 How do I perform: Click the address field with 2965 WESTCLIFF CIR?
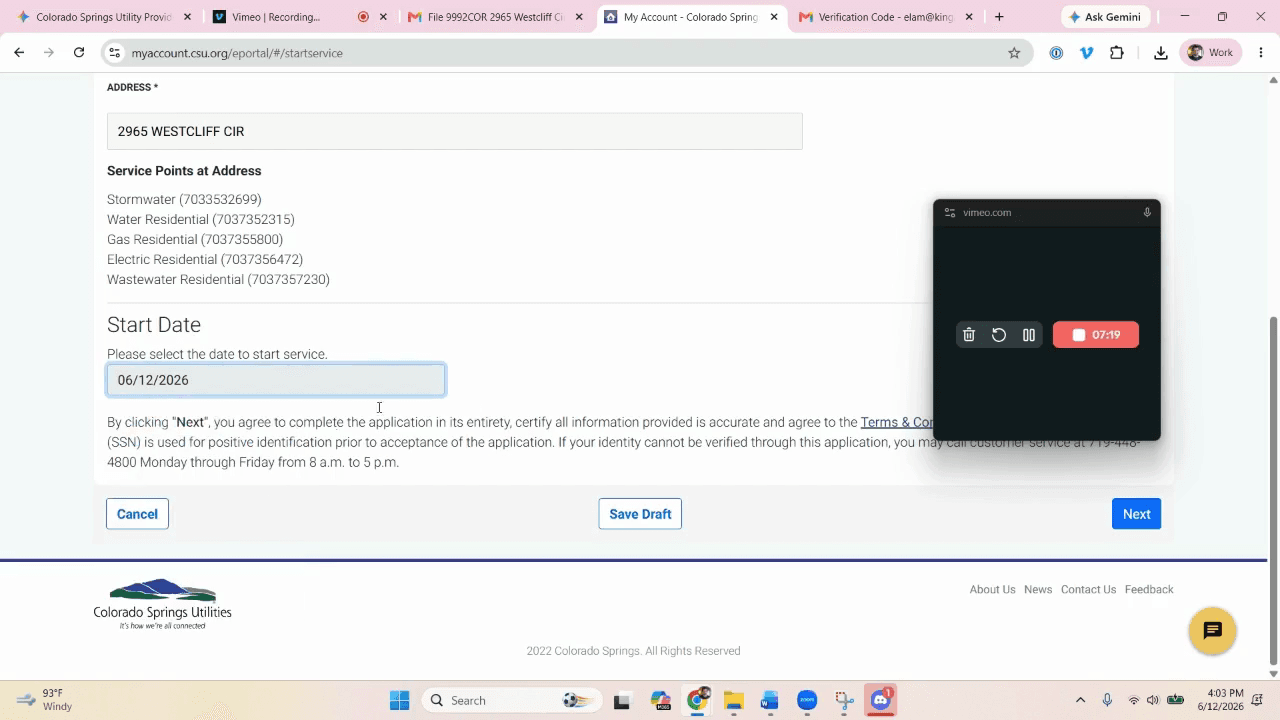(454, 131)
